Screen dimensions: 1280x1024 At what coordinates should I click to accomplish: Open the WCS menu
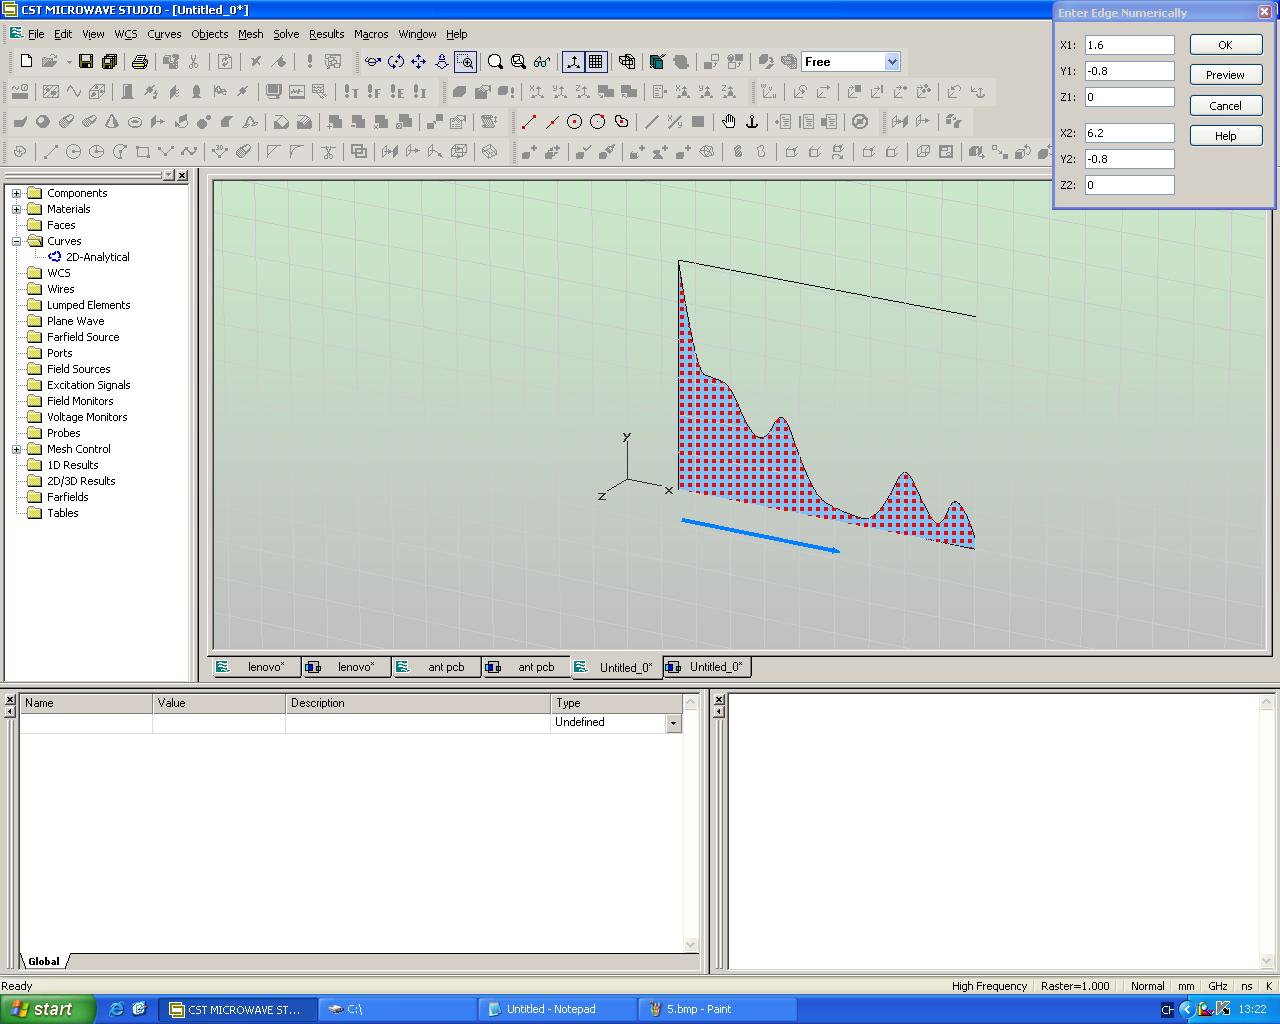[126, 34]
